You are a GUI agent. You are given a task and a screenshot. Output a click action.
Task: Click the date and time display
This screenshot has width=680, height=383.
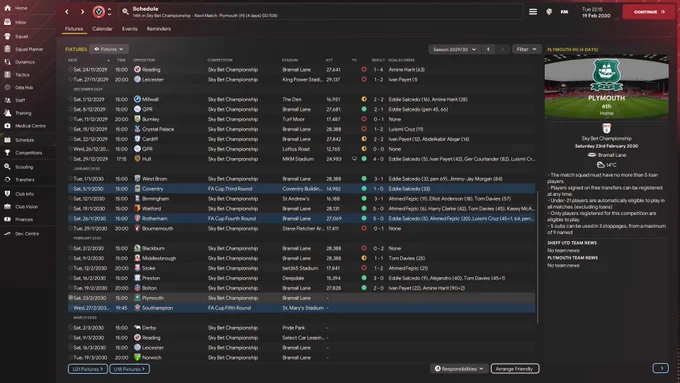596,12
